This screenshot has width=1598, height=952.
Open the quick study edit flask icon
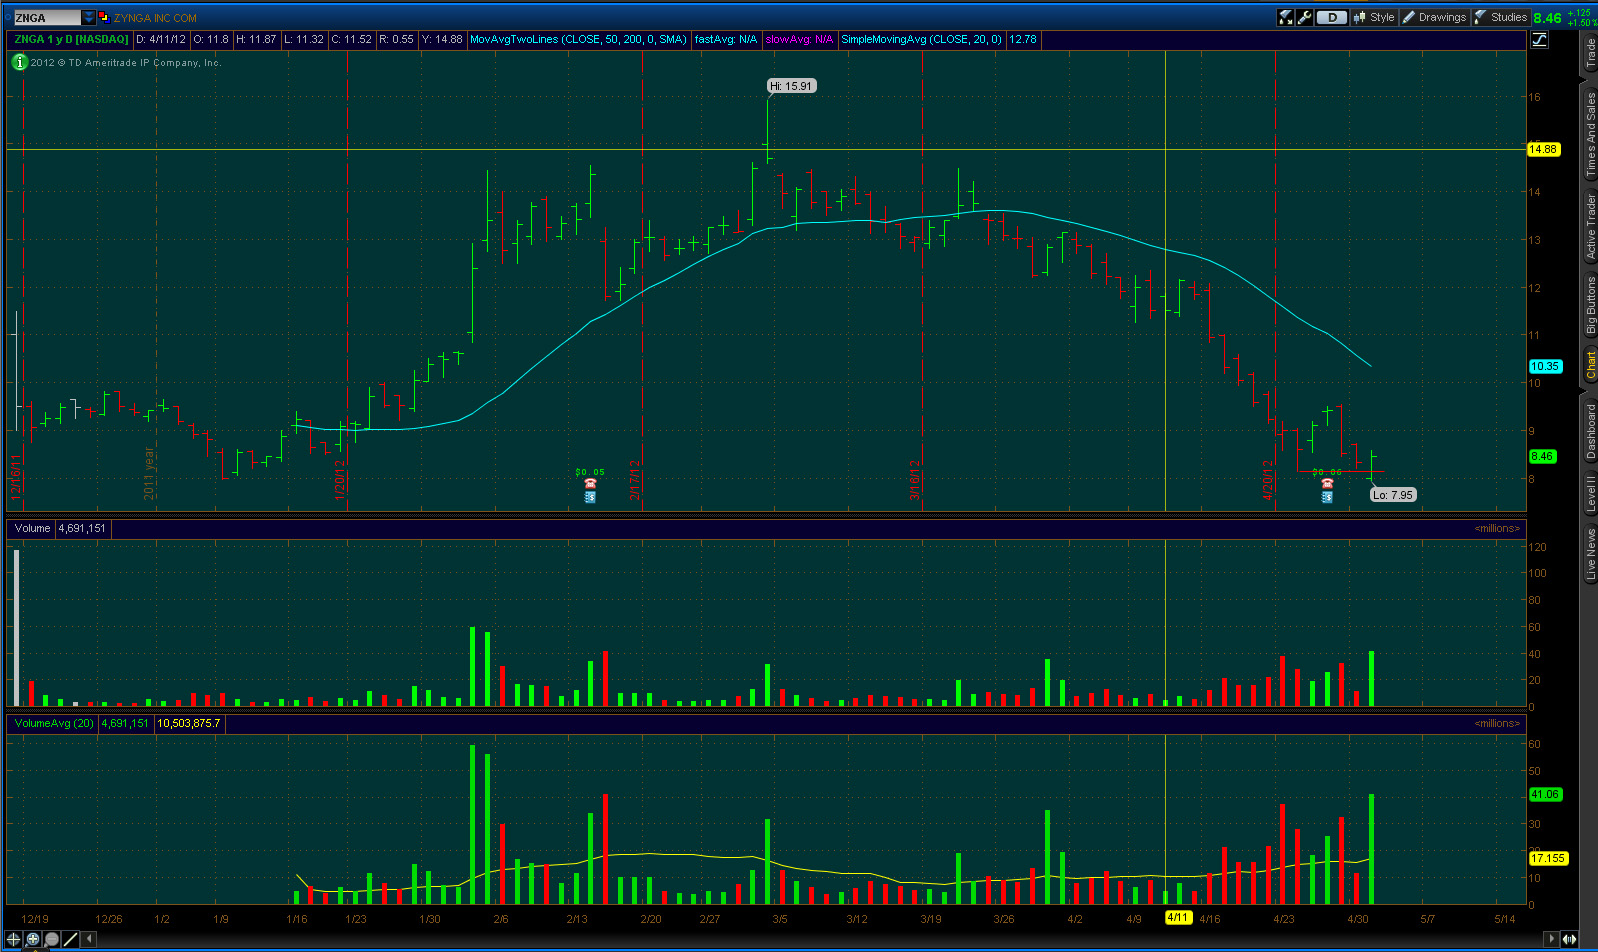[1286, 17]
